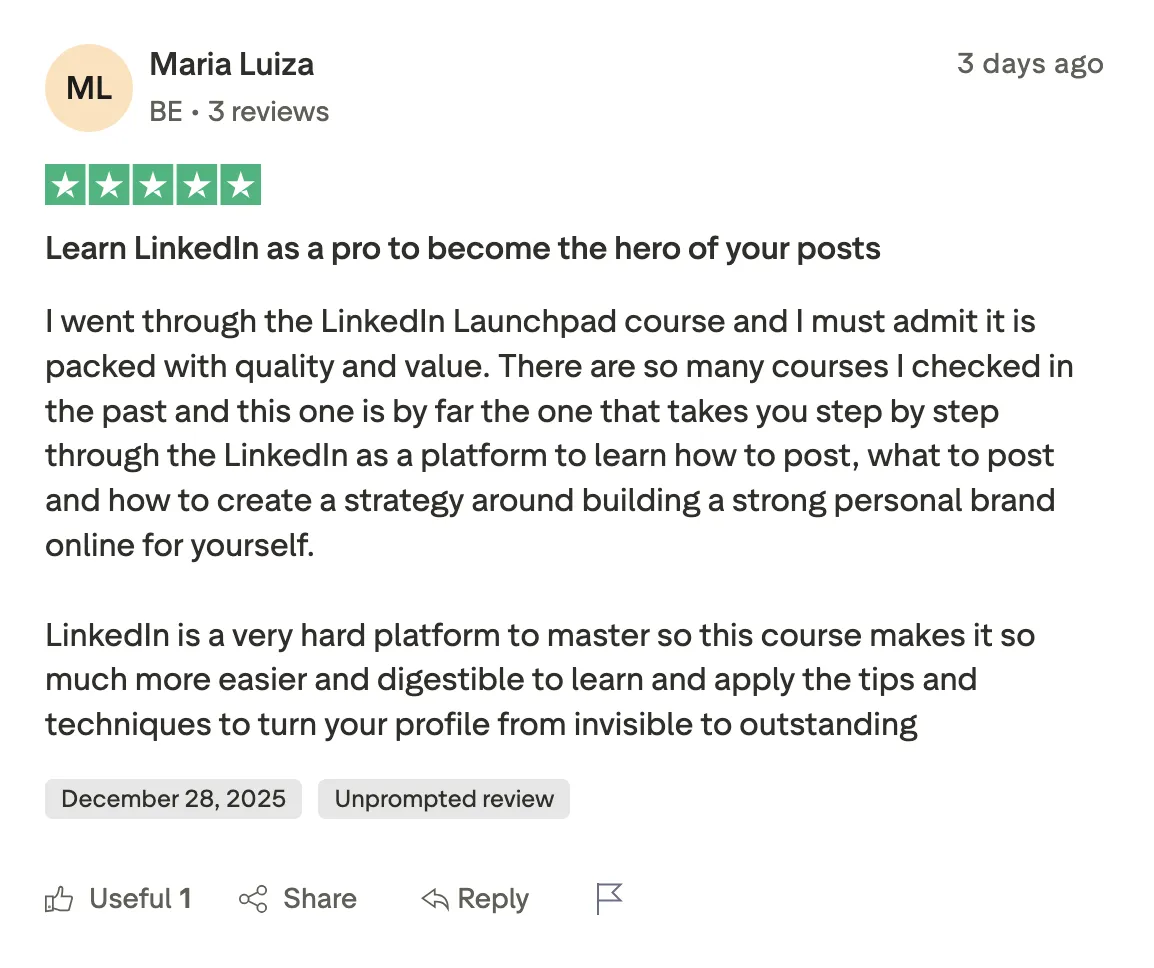
Task: Click the Unprompted review badge
Action: tap(444, 798)
